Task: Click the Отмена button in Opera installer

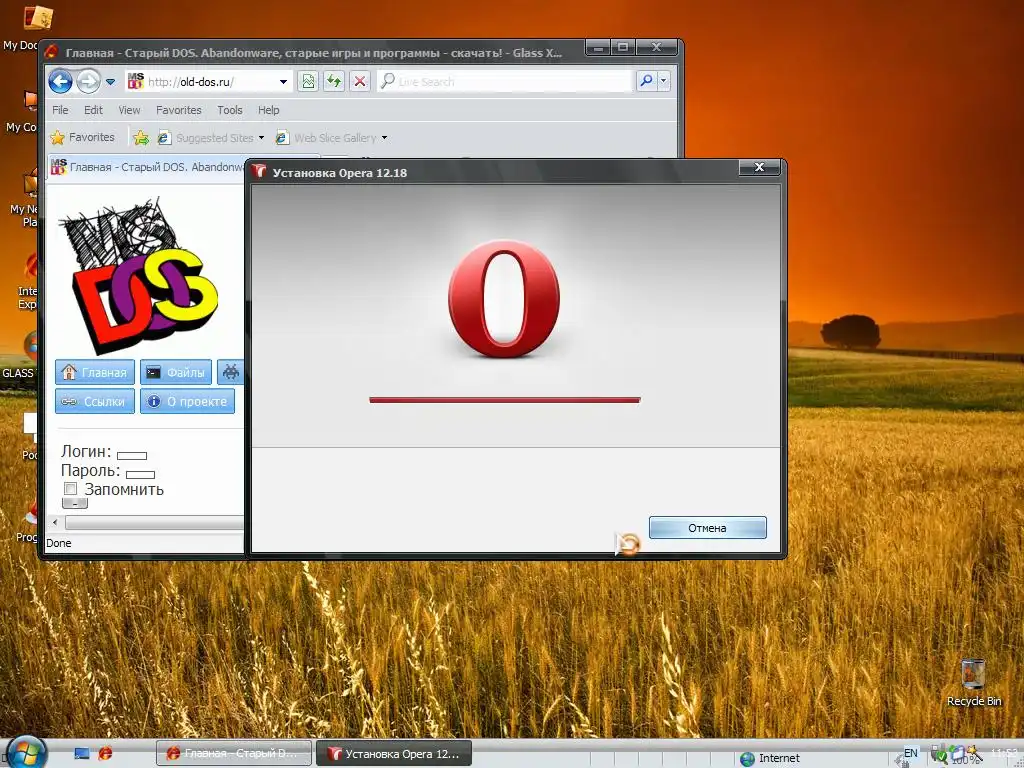Action: tap(707, 528)
